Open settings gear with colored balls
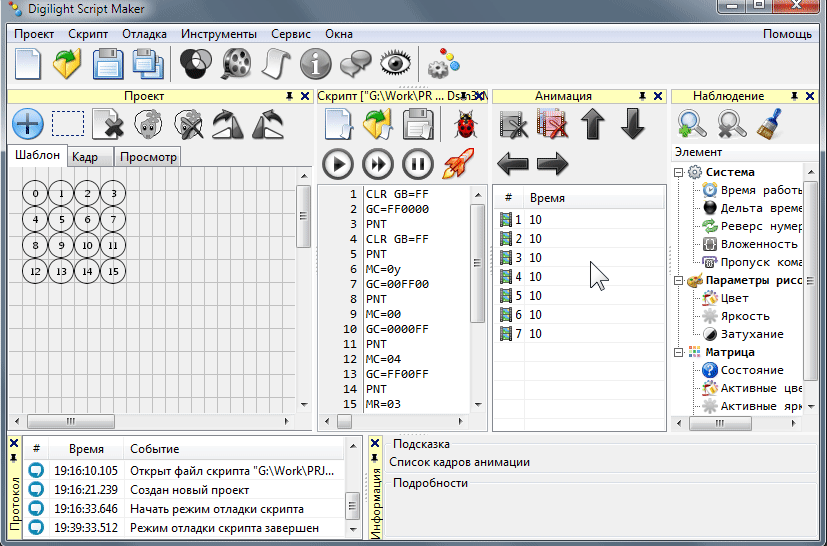Screen dimensions: 827x546 pos(443,63)
